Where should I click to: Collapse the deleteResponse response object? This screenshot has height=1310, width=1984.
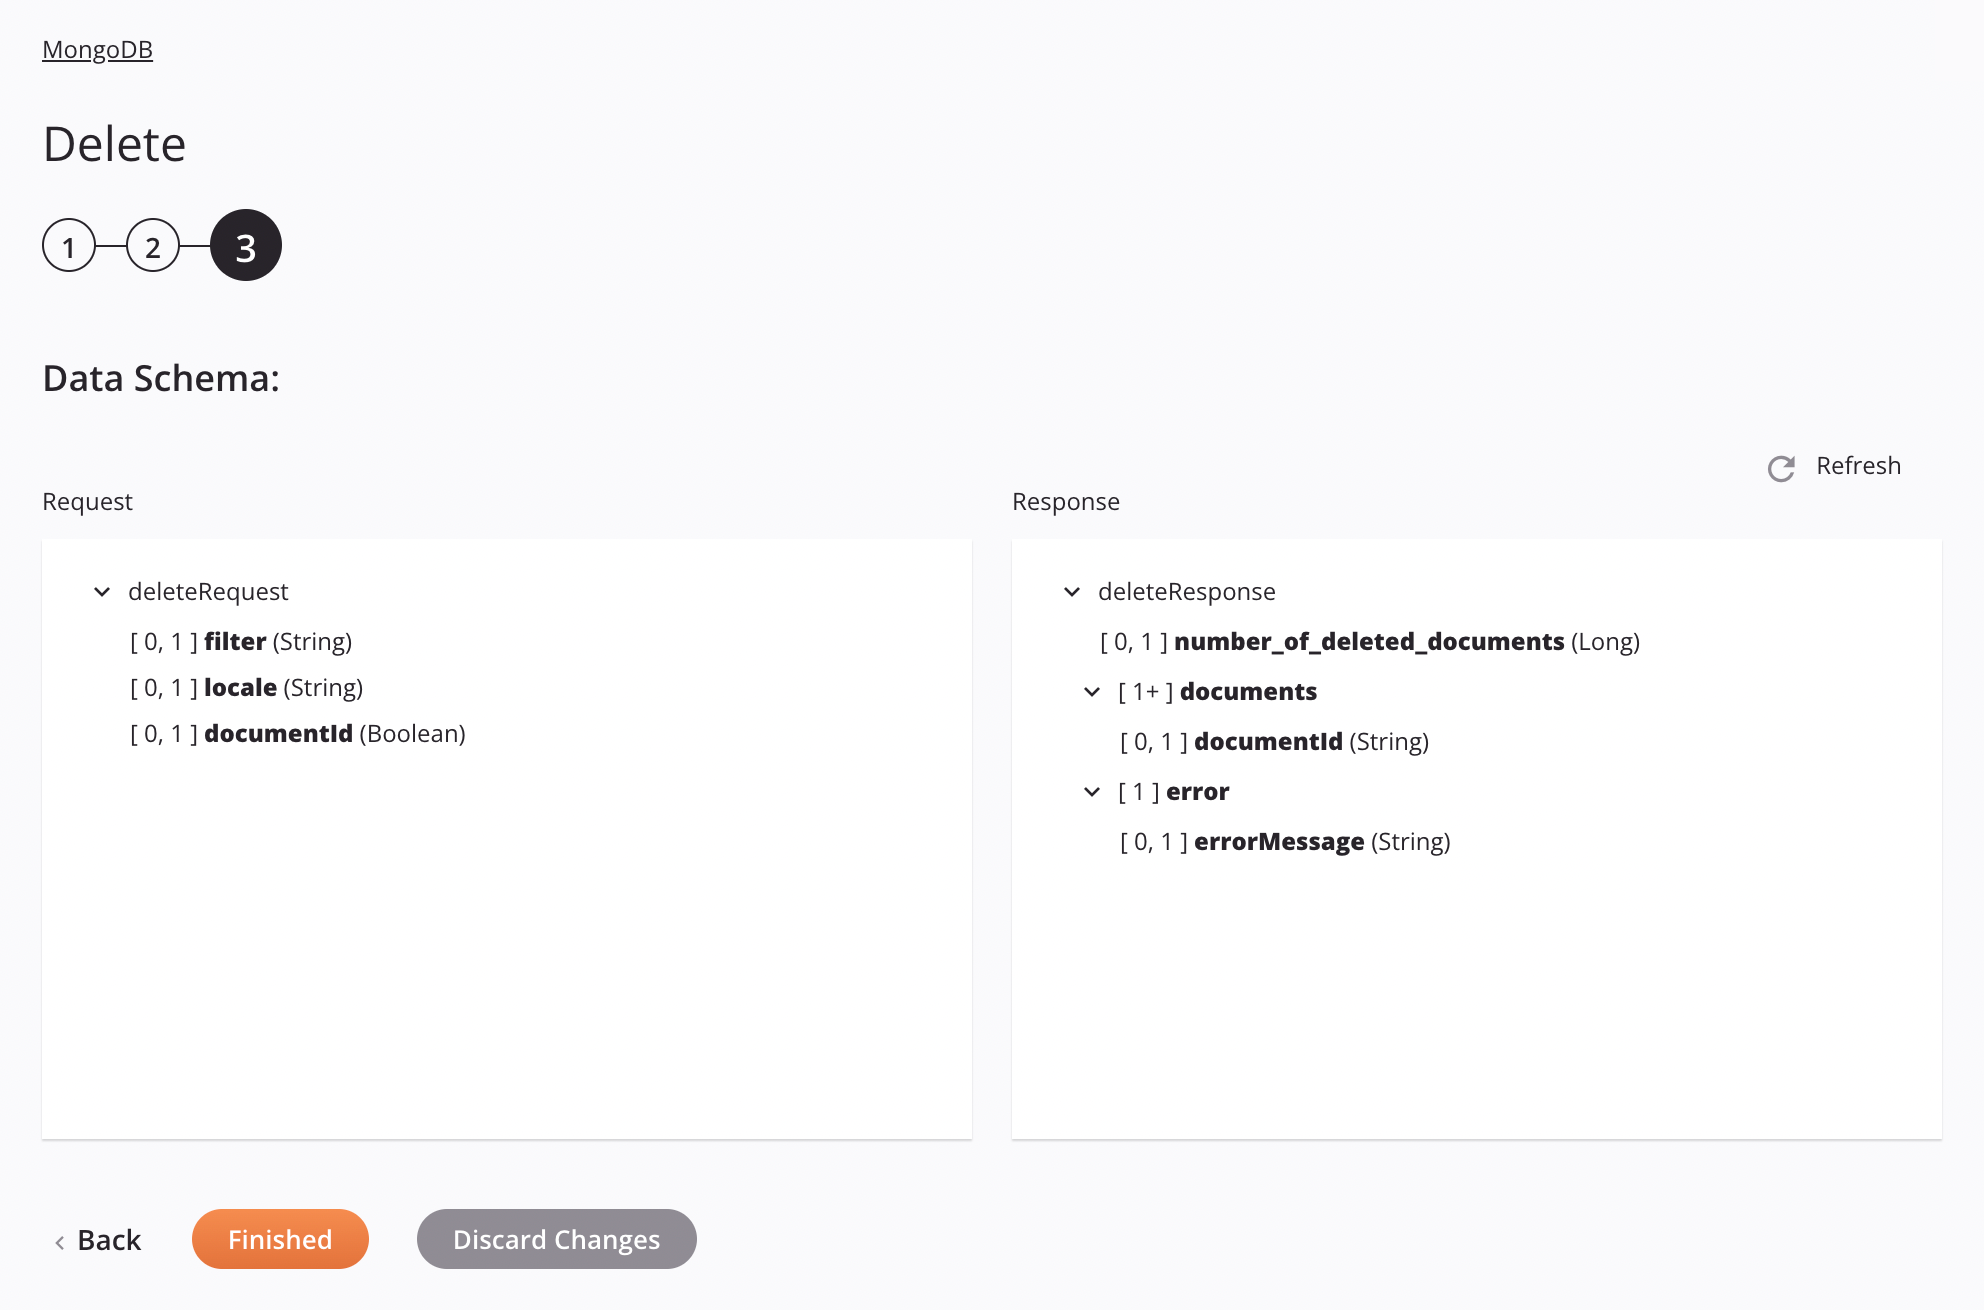(1072, 591)
